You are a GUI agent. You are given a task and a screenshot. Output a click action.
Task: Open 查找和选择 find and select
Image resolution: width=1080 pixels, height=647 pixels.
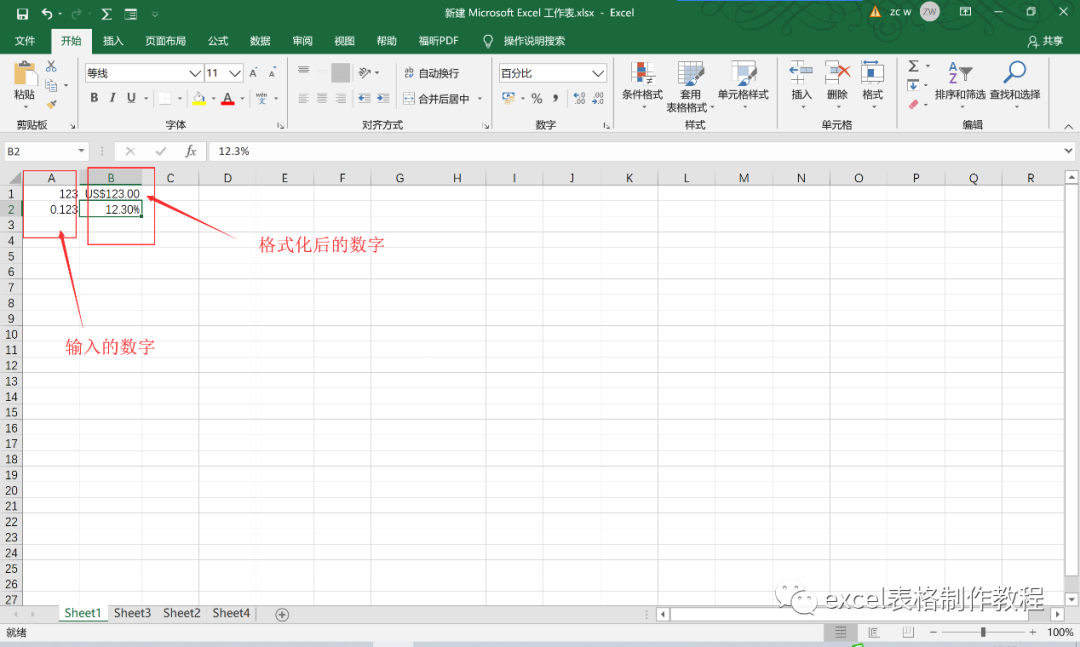pyautogui.click(x=1015, y=84)
